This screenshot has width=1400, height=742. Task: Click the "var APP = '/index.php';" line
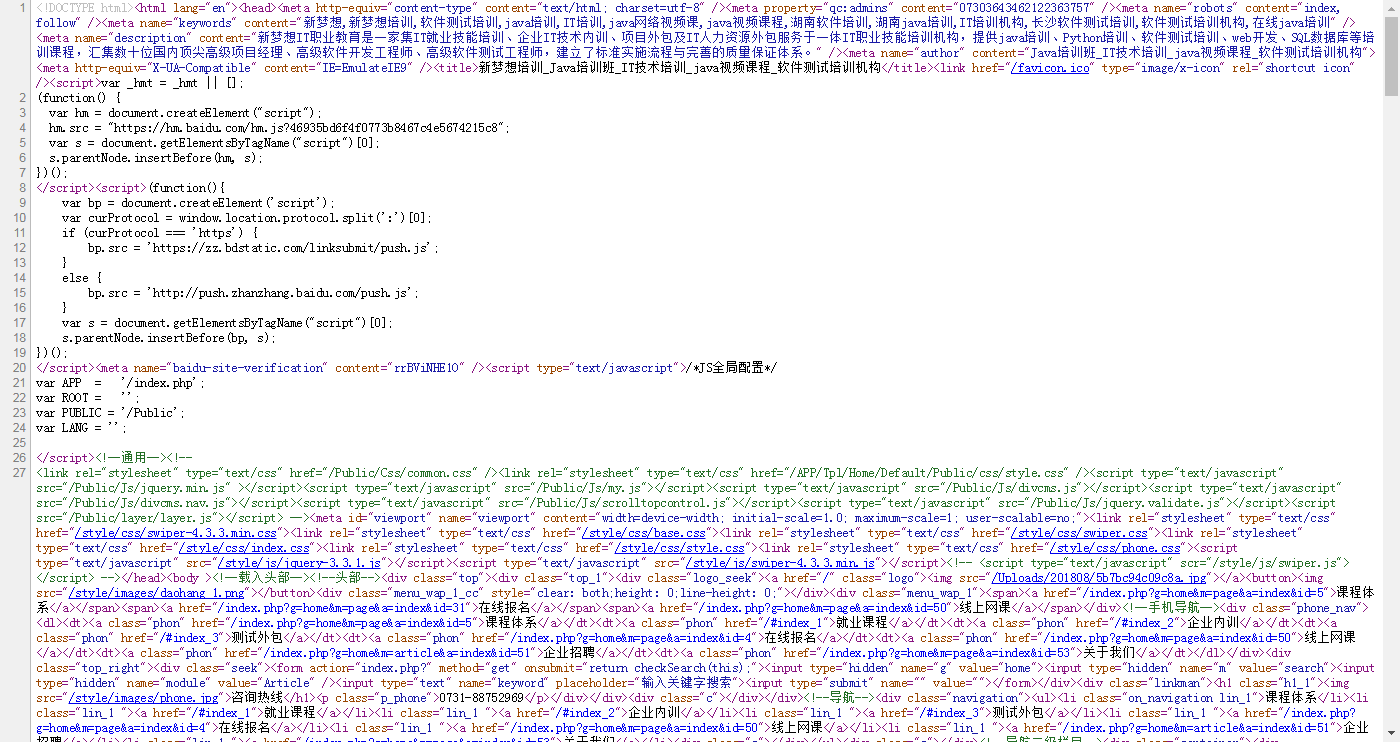pos(120,383)
